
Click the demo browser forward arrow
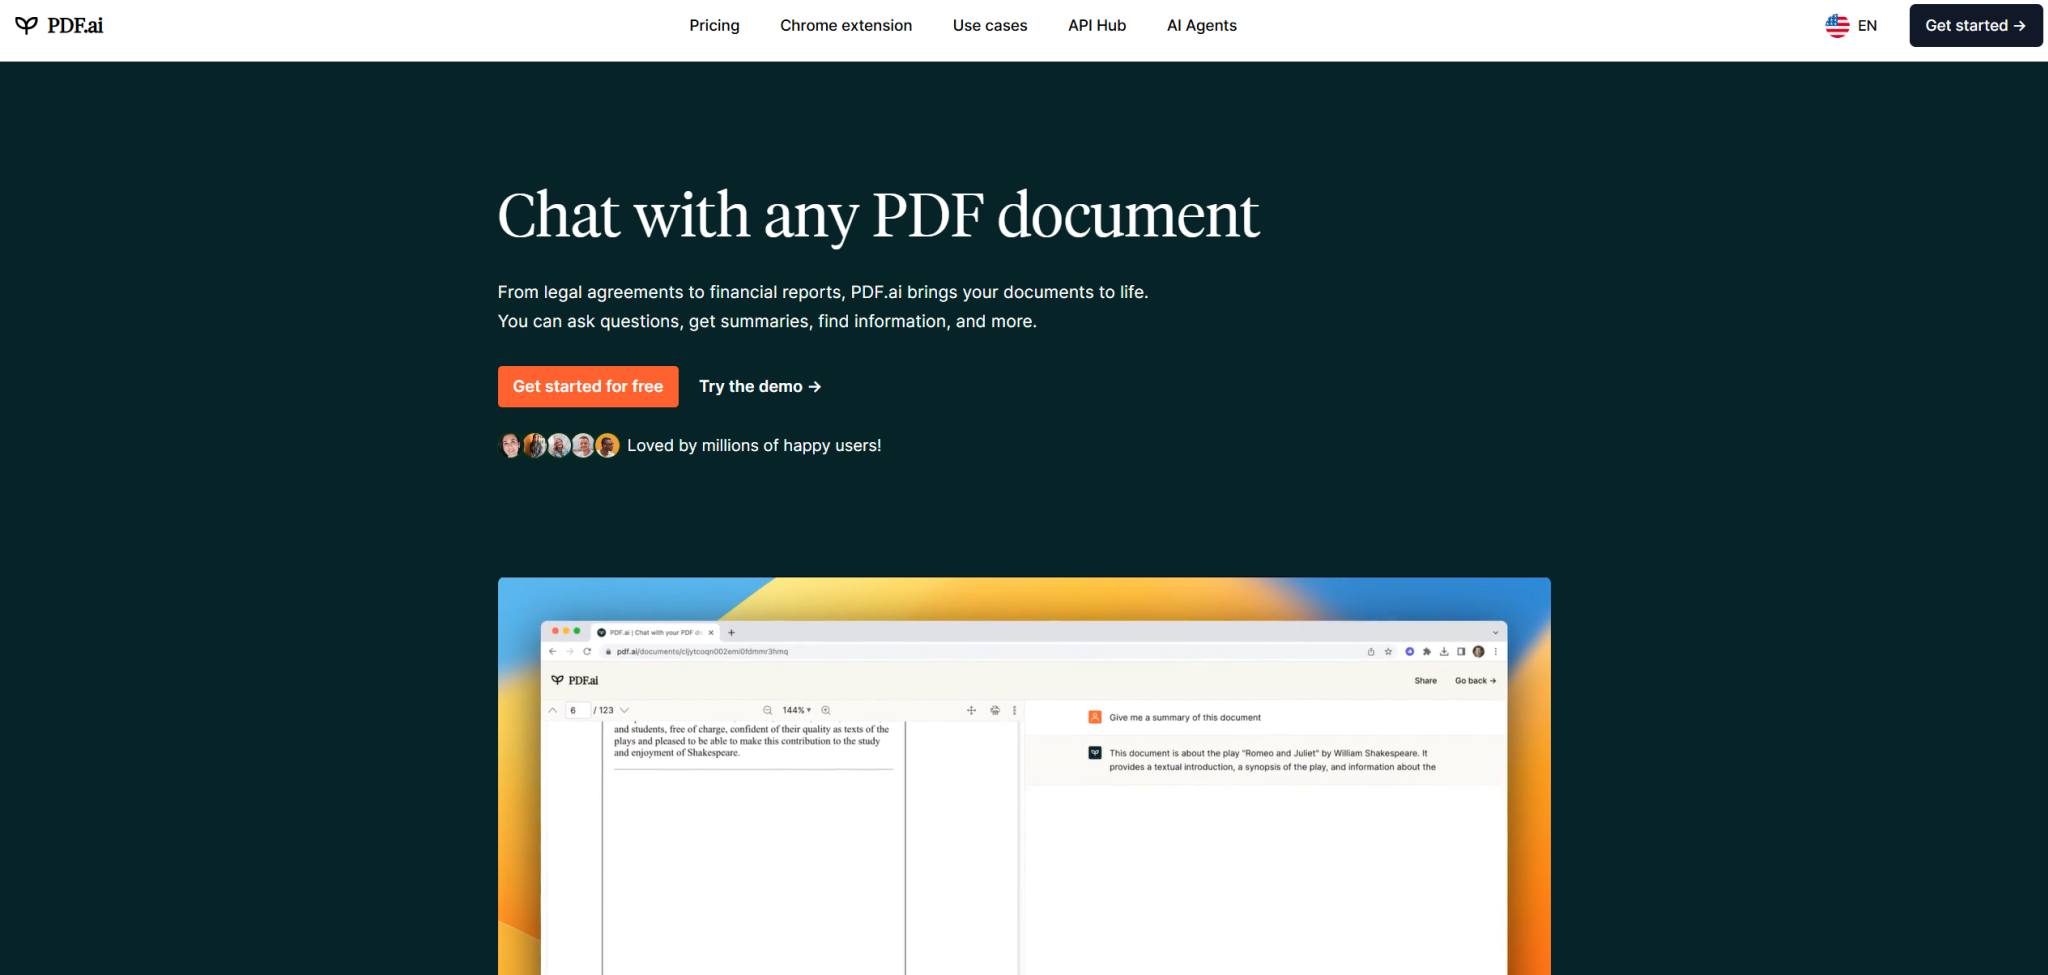tap(570, 651)
